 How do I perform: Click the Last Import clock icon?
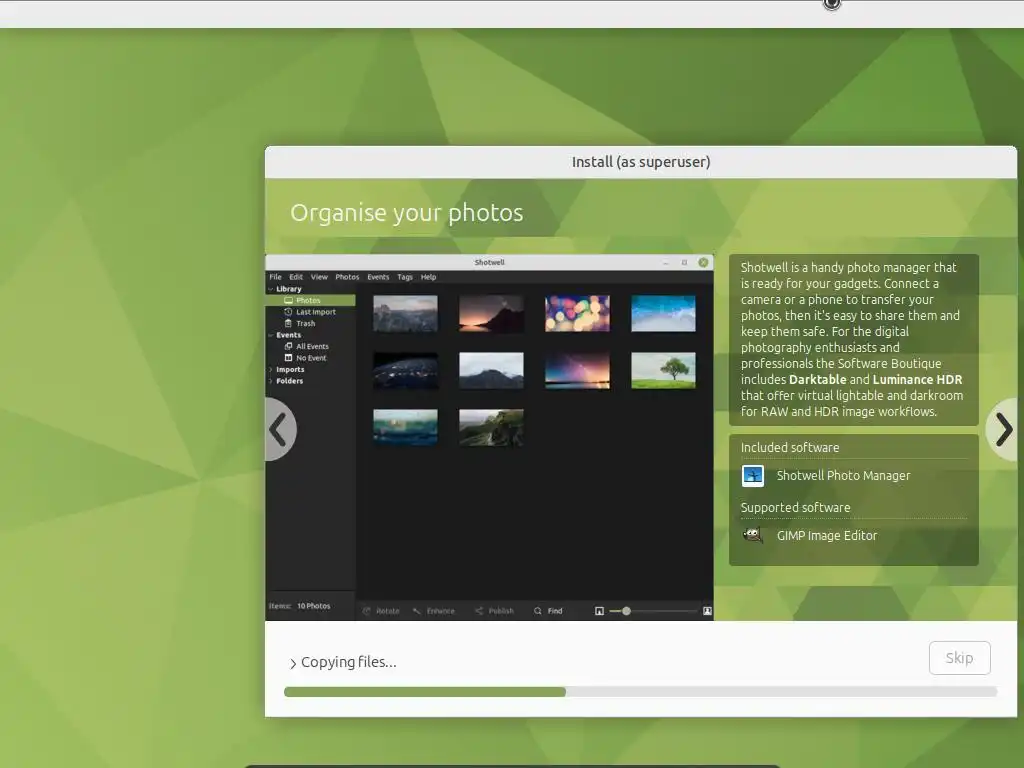[288, 312]
